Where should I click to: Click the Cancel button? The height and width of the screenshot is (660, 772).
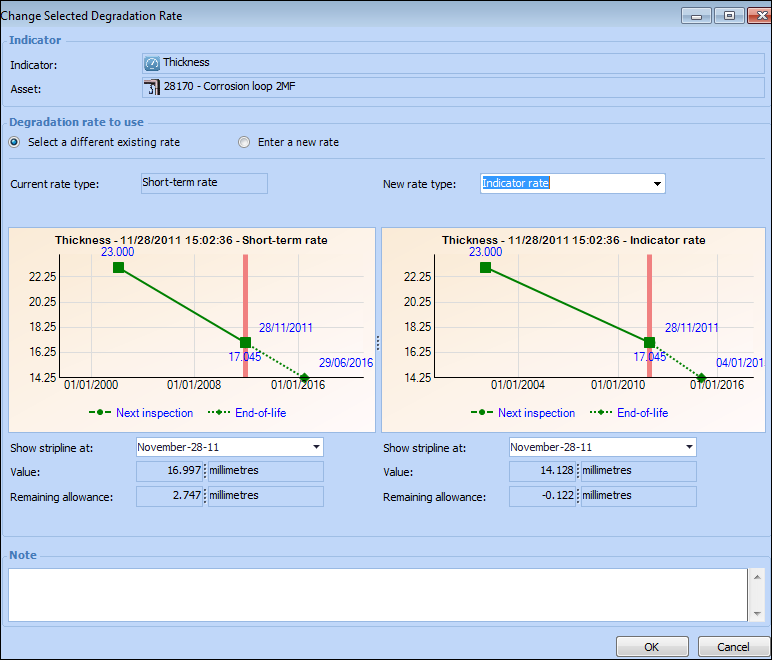[x=733, y=646]
